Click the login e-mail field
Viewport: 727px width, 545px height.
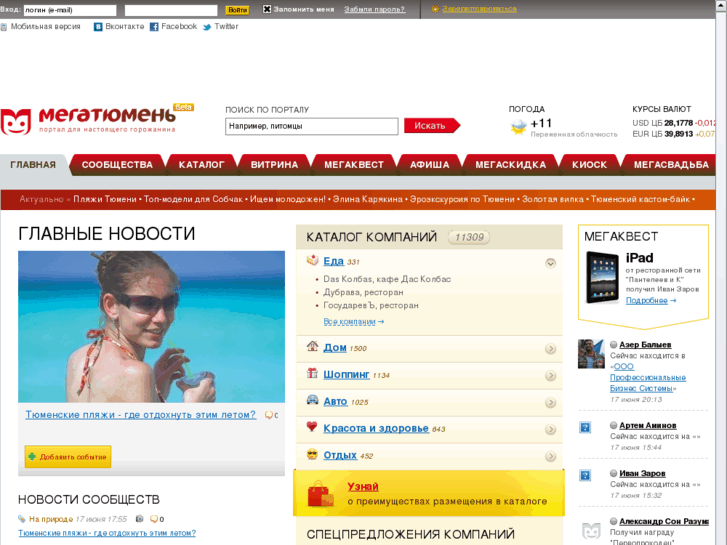[70, 10]
